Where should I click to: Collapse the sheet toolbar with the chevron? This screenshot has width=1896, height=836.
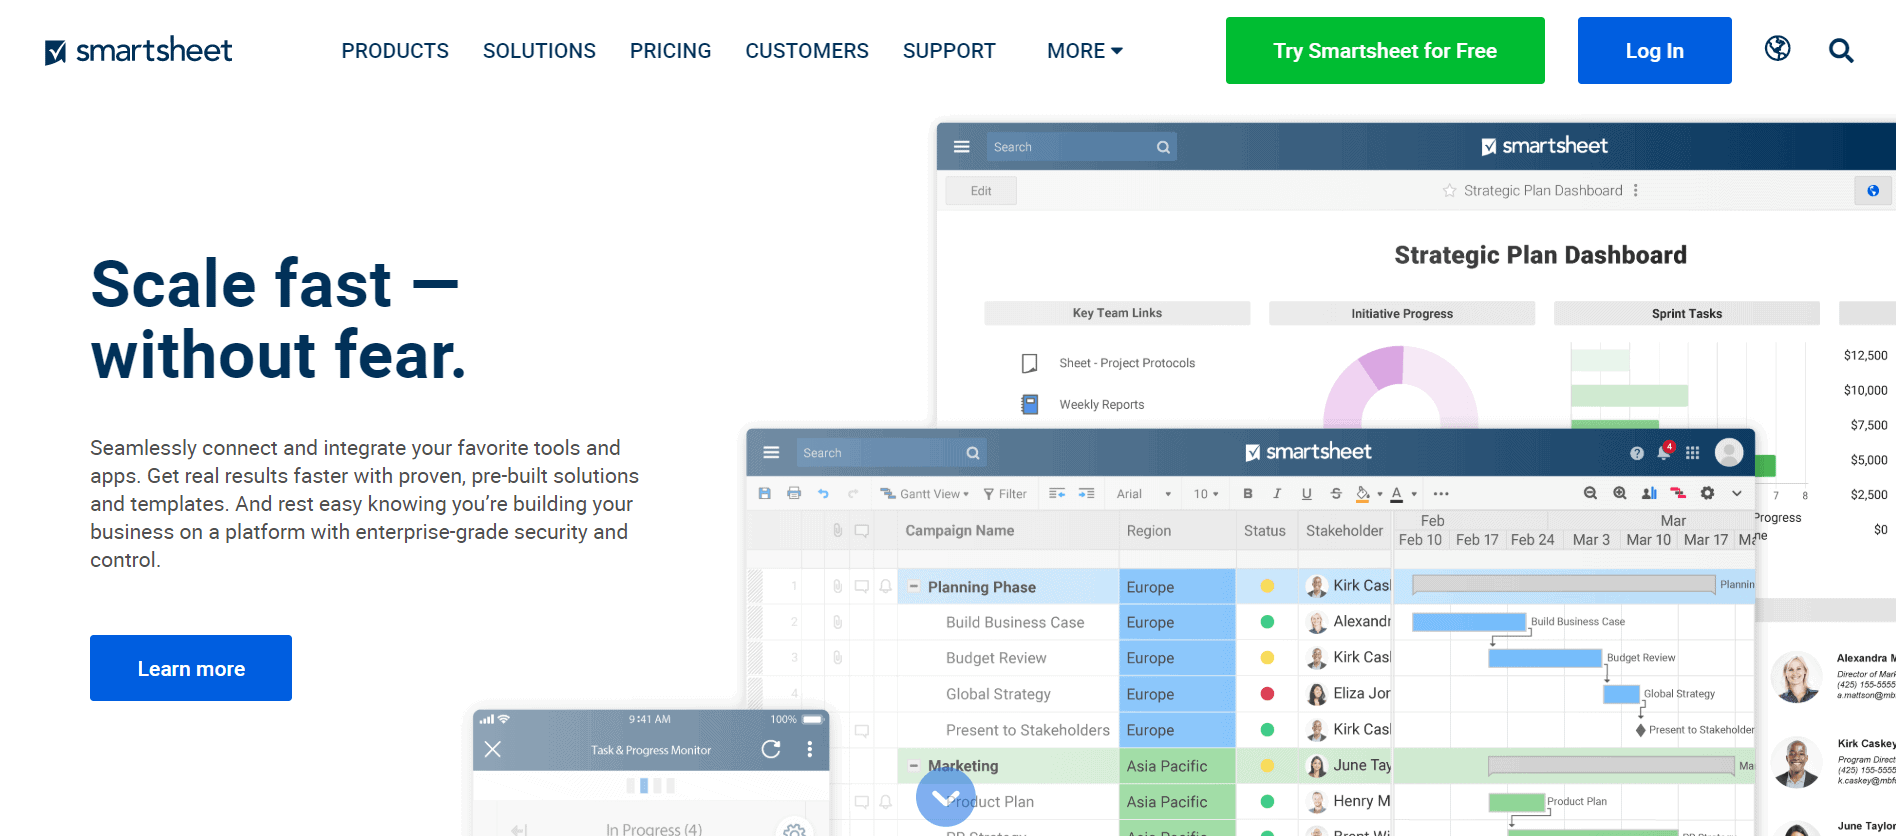pos(1737,493)
